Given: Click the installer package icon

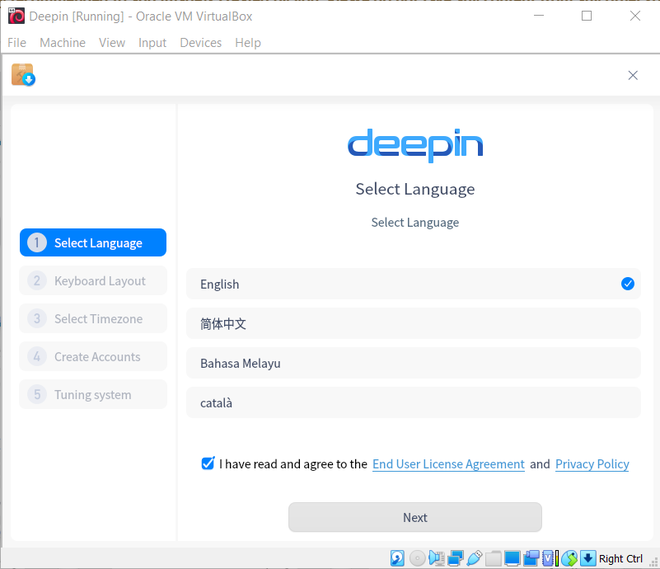Looking at the screenshot, I should click(x=23, y=75).
